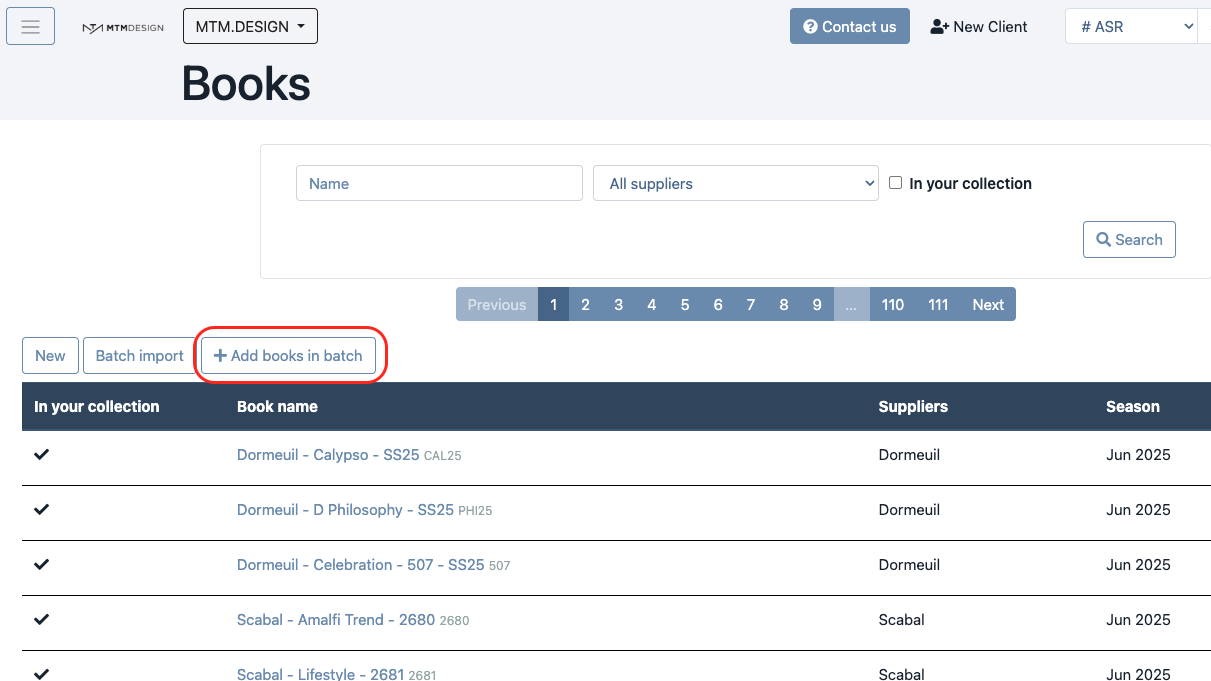The height and width of the screenshot is (681, 1211).
Task: Click Jun 2025 in the Calypso row
Action: (x=1138, y=454)
